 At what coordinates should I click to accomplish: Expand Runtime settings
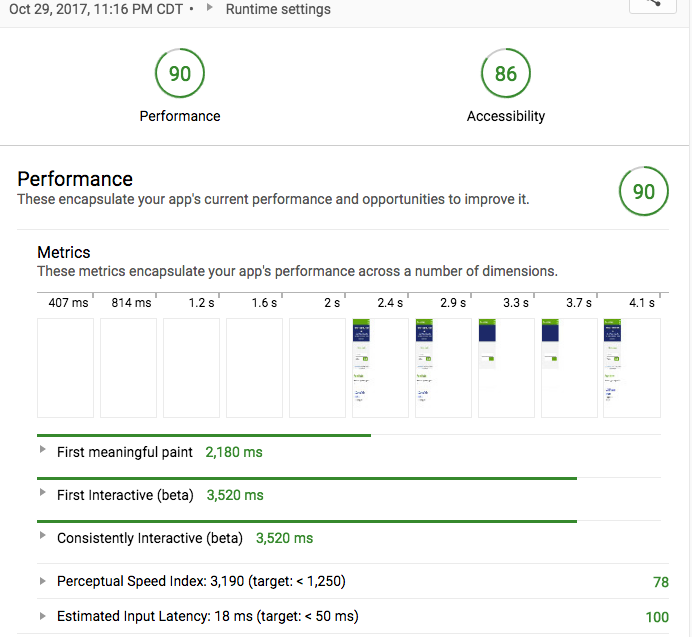point(277,9)
